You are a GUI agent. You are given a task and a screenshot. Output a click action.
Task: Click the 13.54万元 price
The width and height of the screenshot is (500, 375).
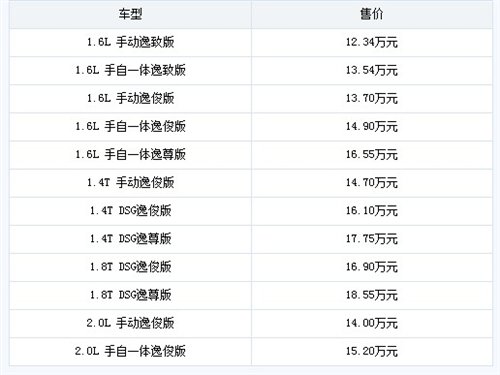pos(372,70)
